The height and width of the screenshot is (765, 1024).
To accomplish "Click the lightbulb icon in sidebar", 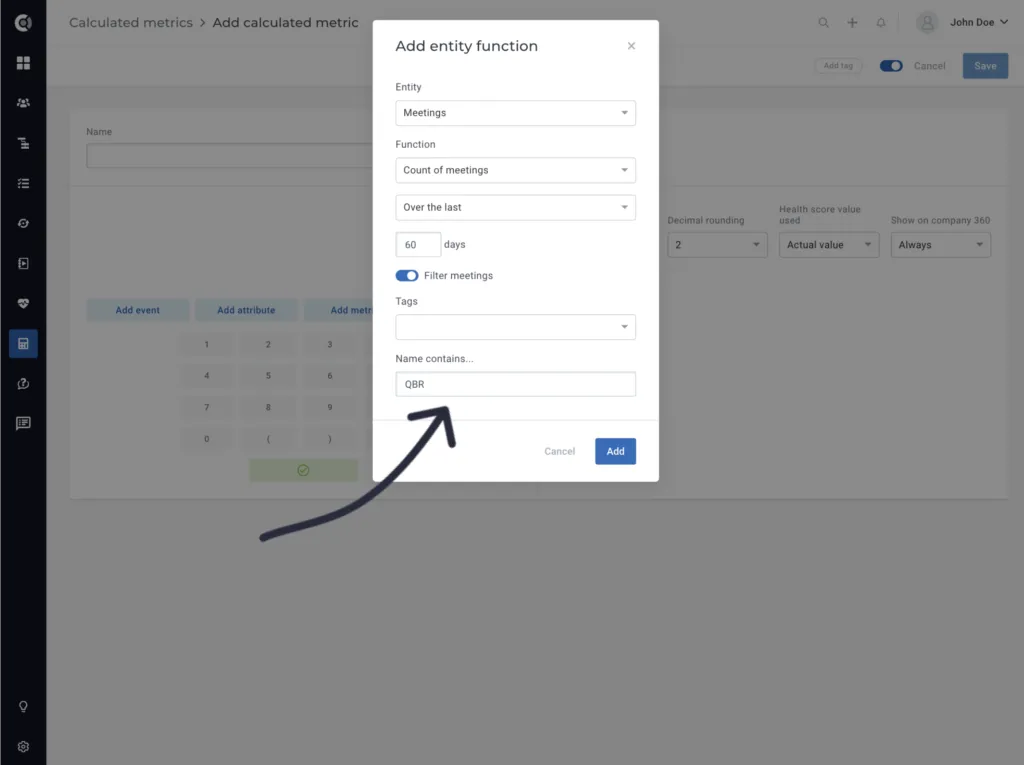I will coord(23,706).
